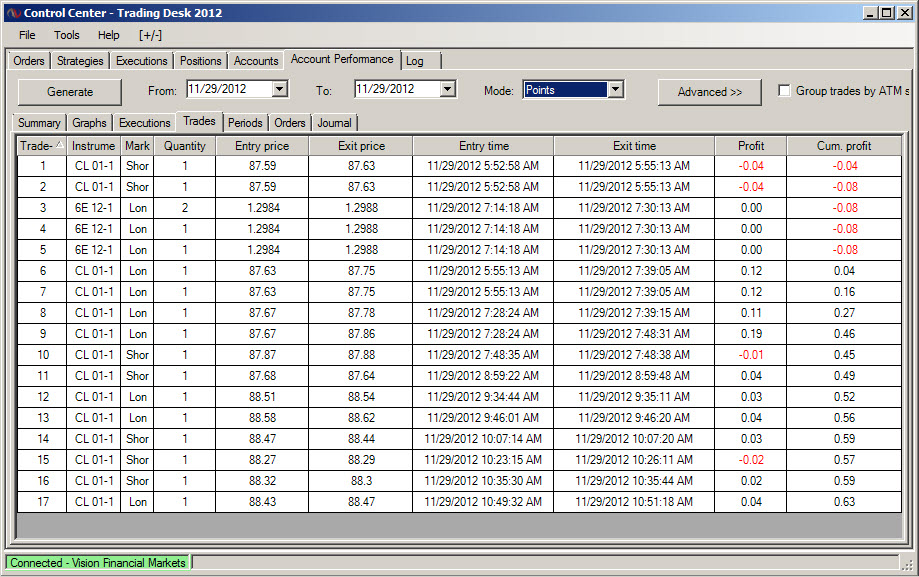Screen dimensions: 919x577
Task: Open the To date dropdown arrow
Action: click(447, 89)
